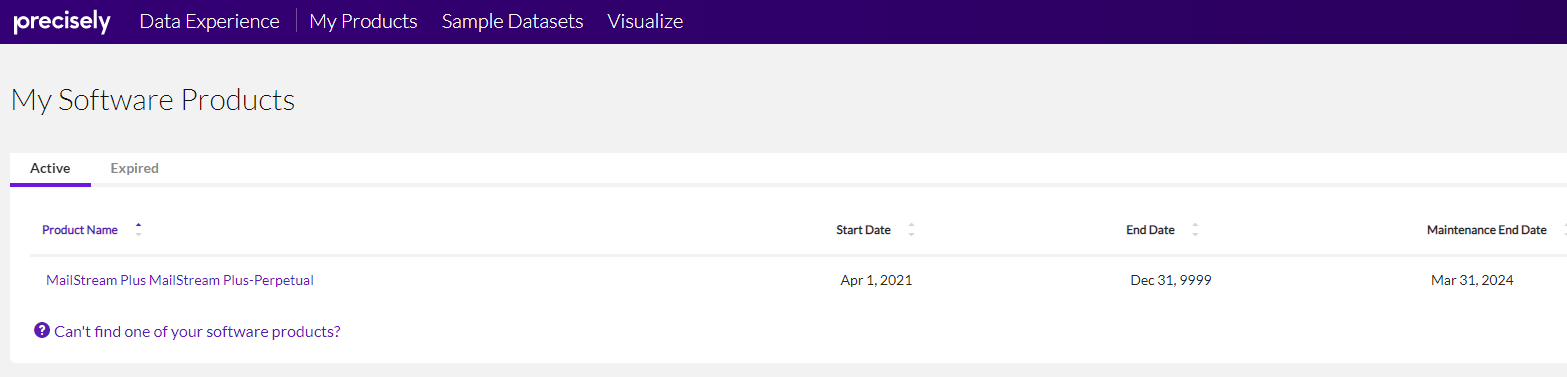The image size is (1567, 377).
Task: Select the Active tab
Action: pyautogui.click(x=50, y=169)
